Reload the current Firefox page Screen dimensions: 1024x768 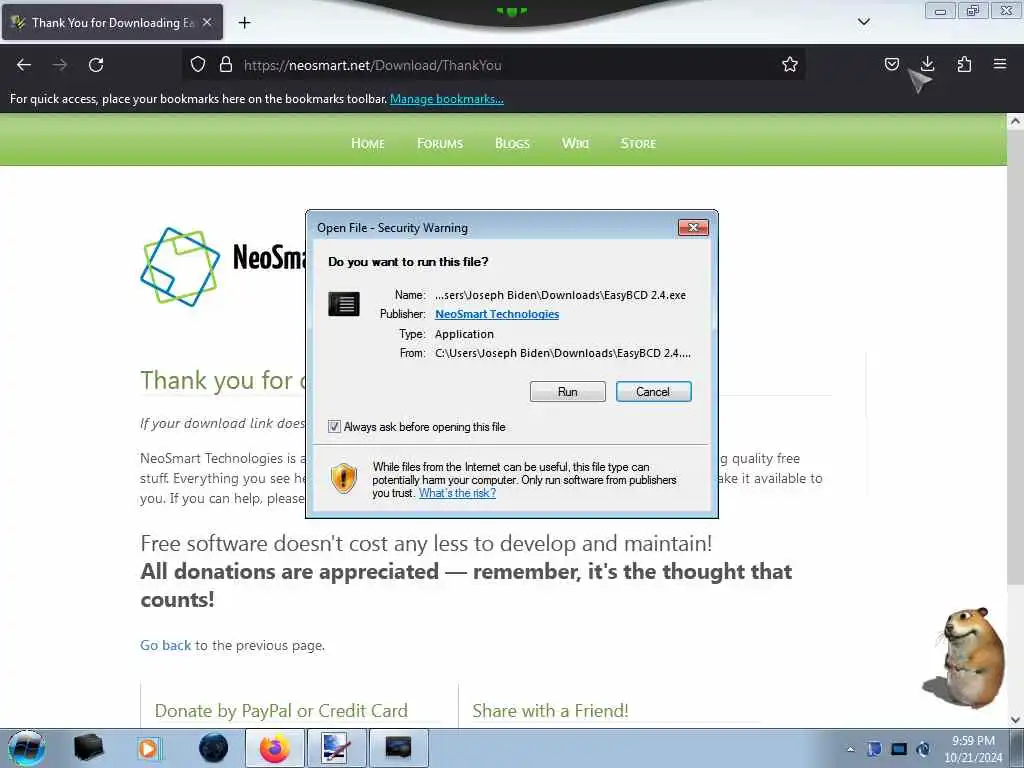coord(96,65)
